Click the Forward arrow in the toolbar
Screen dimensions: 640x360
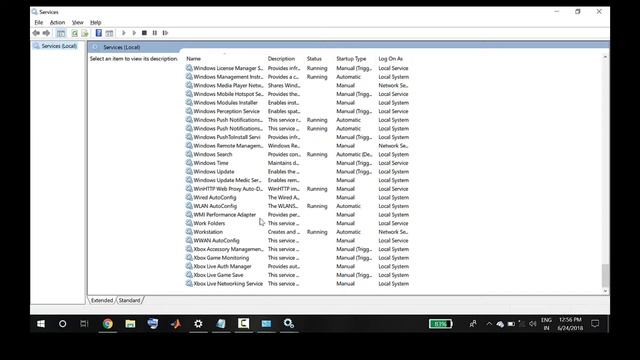point(46,33)
